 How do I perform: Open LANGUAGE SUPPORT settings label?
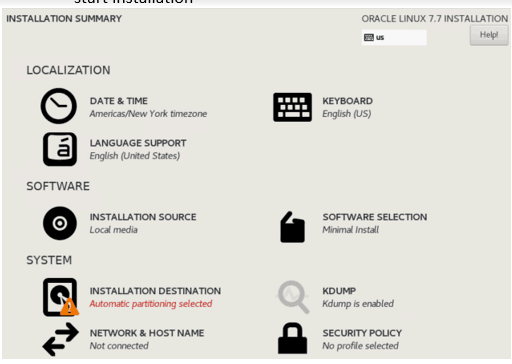coord(138,143)
